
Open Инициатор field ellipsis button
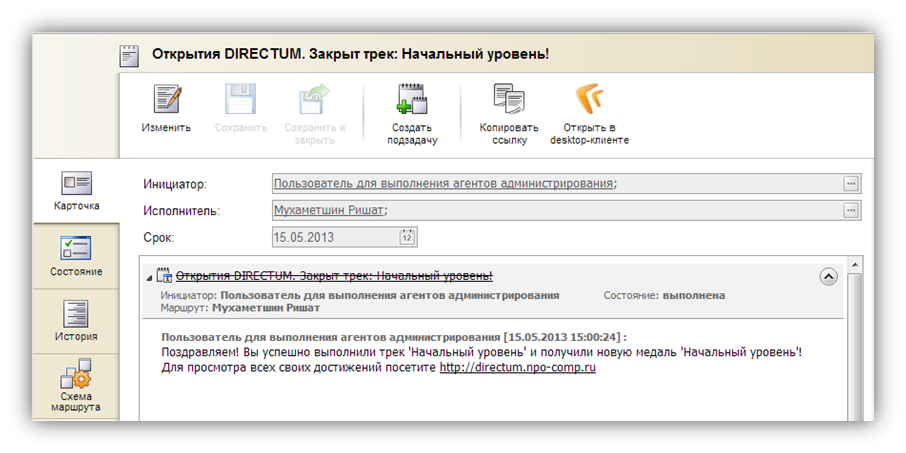[x=851, y=184]
